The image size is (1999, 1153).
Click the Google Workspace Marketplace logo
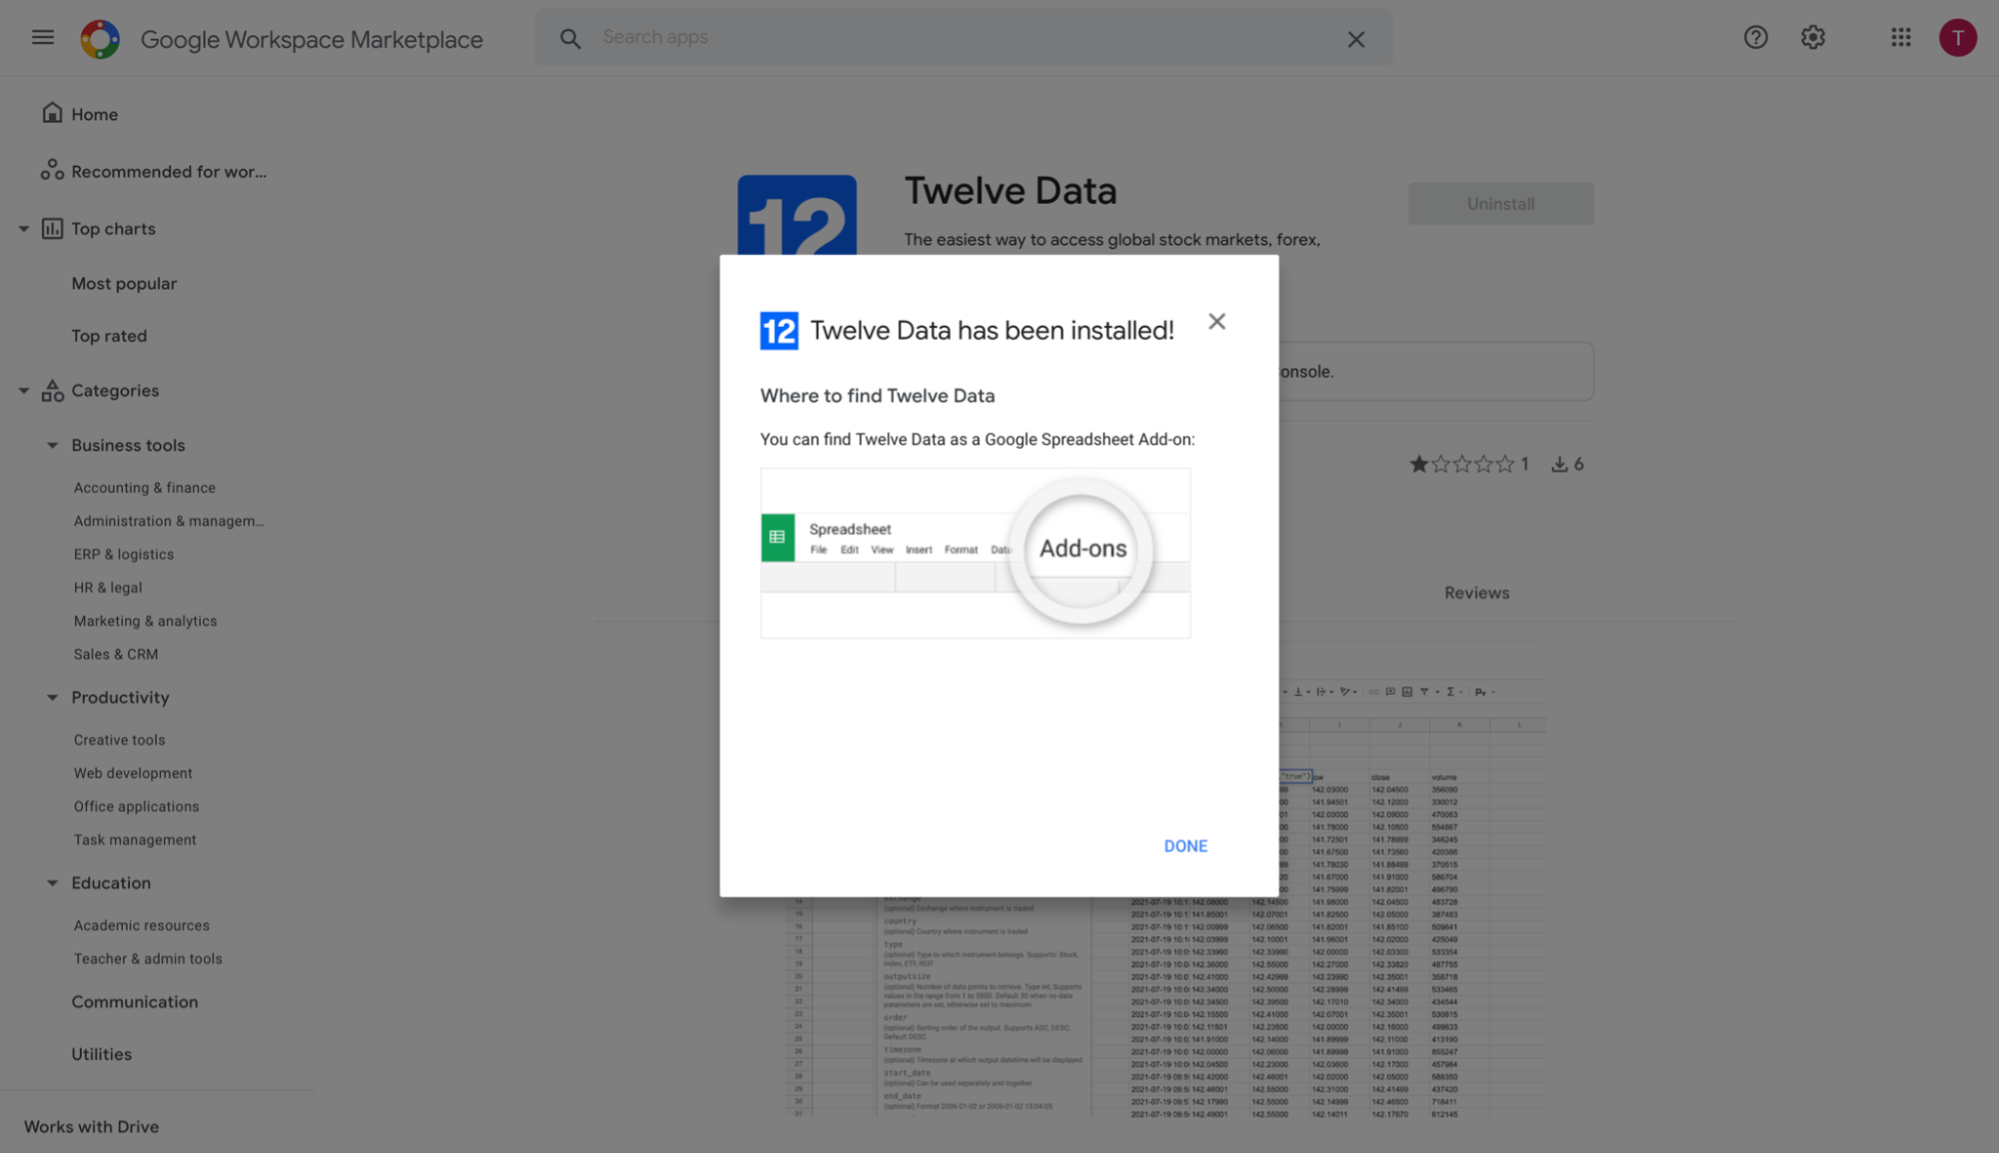100,39
